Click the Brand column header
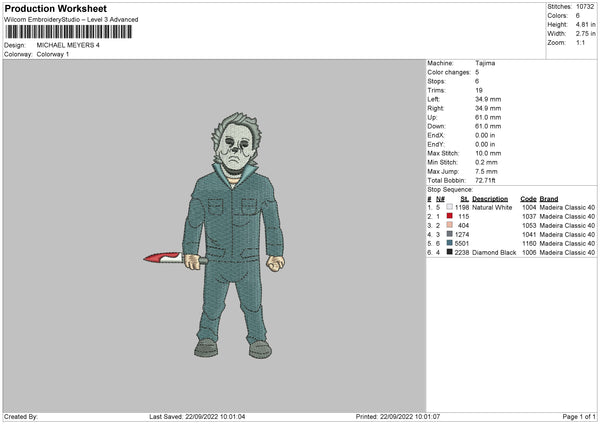 pos(549,199)
